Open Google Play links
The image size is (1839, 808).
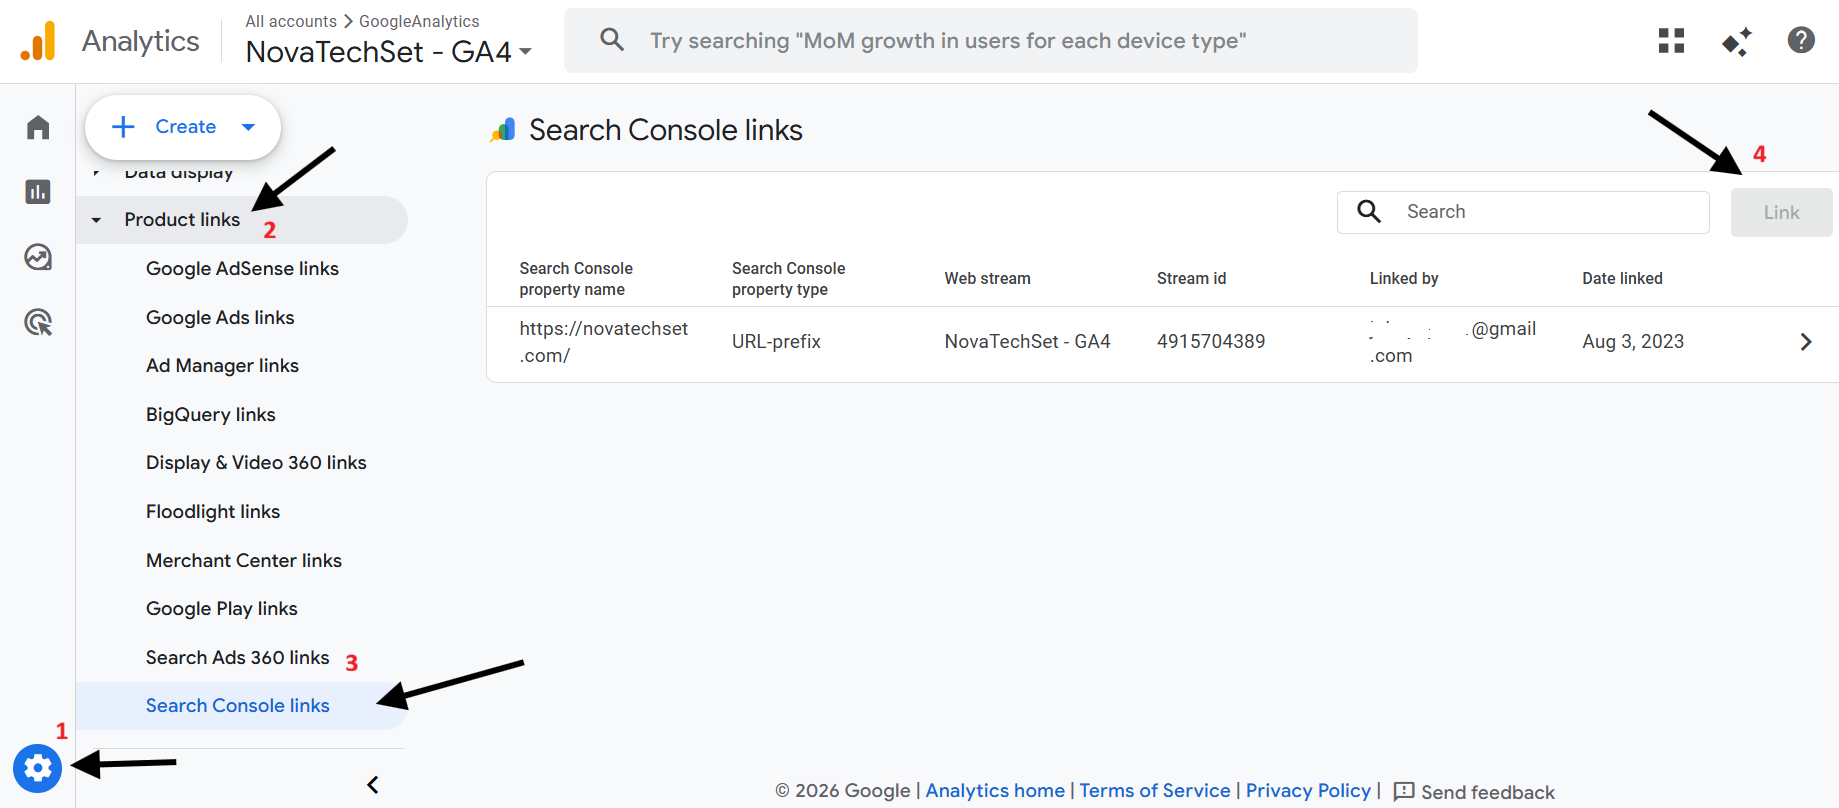point(222,609)
